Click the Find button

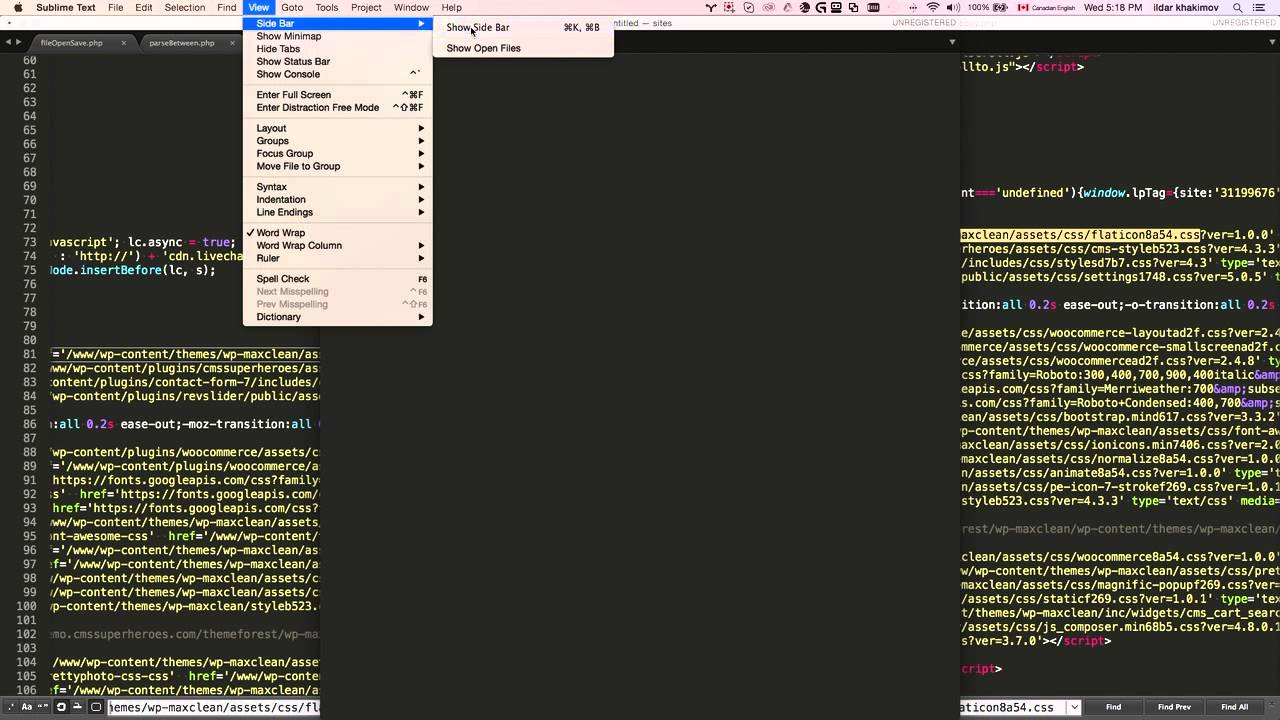point(1113,707)
